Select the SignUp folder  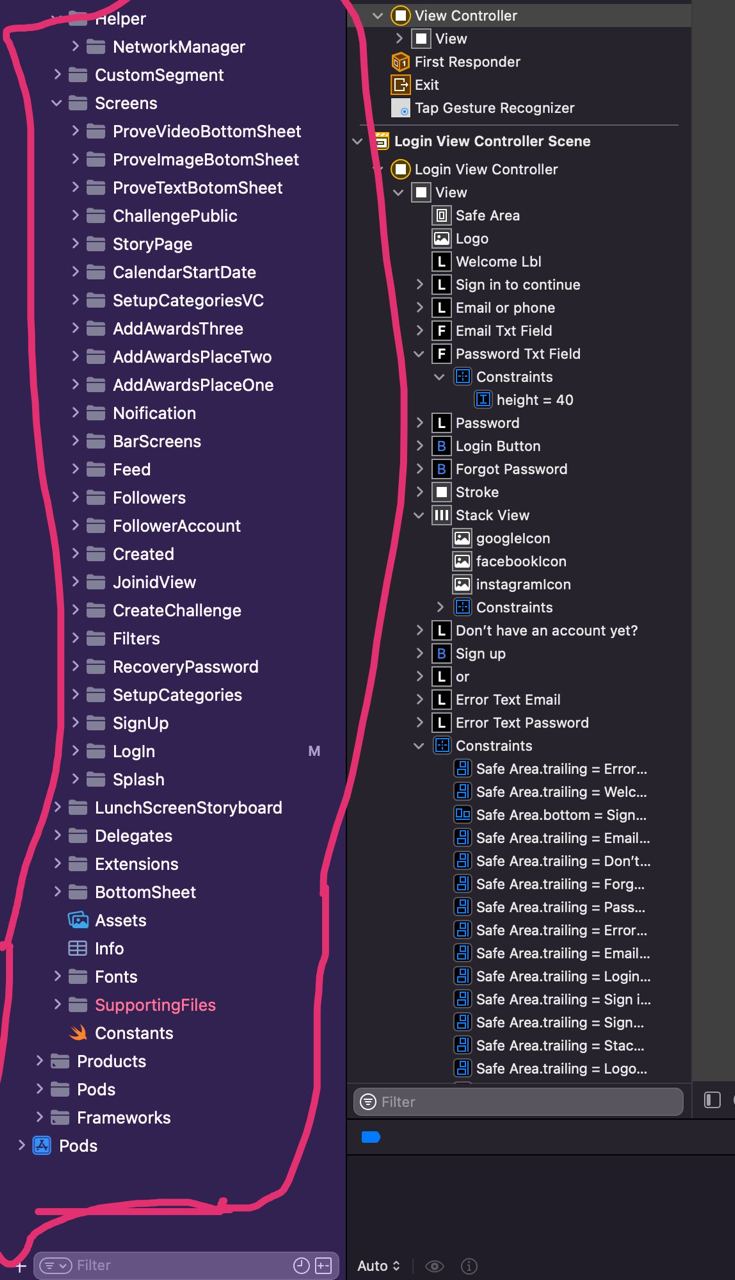(x=140, y=723)
